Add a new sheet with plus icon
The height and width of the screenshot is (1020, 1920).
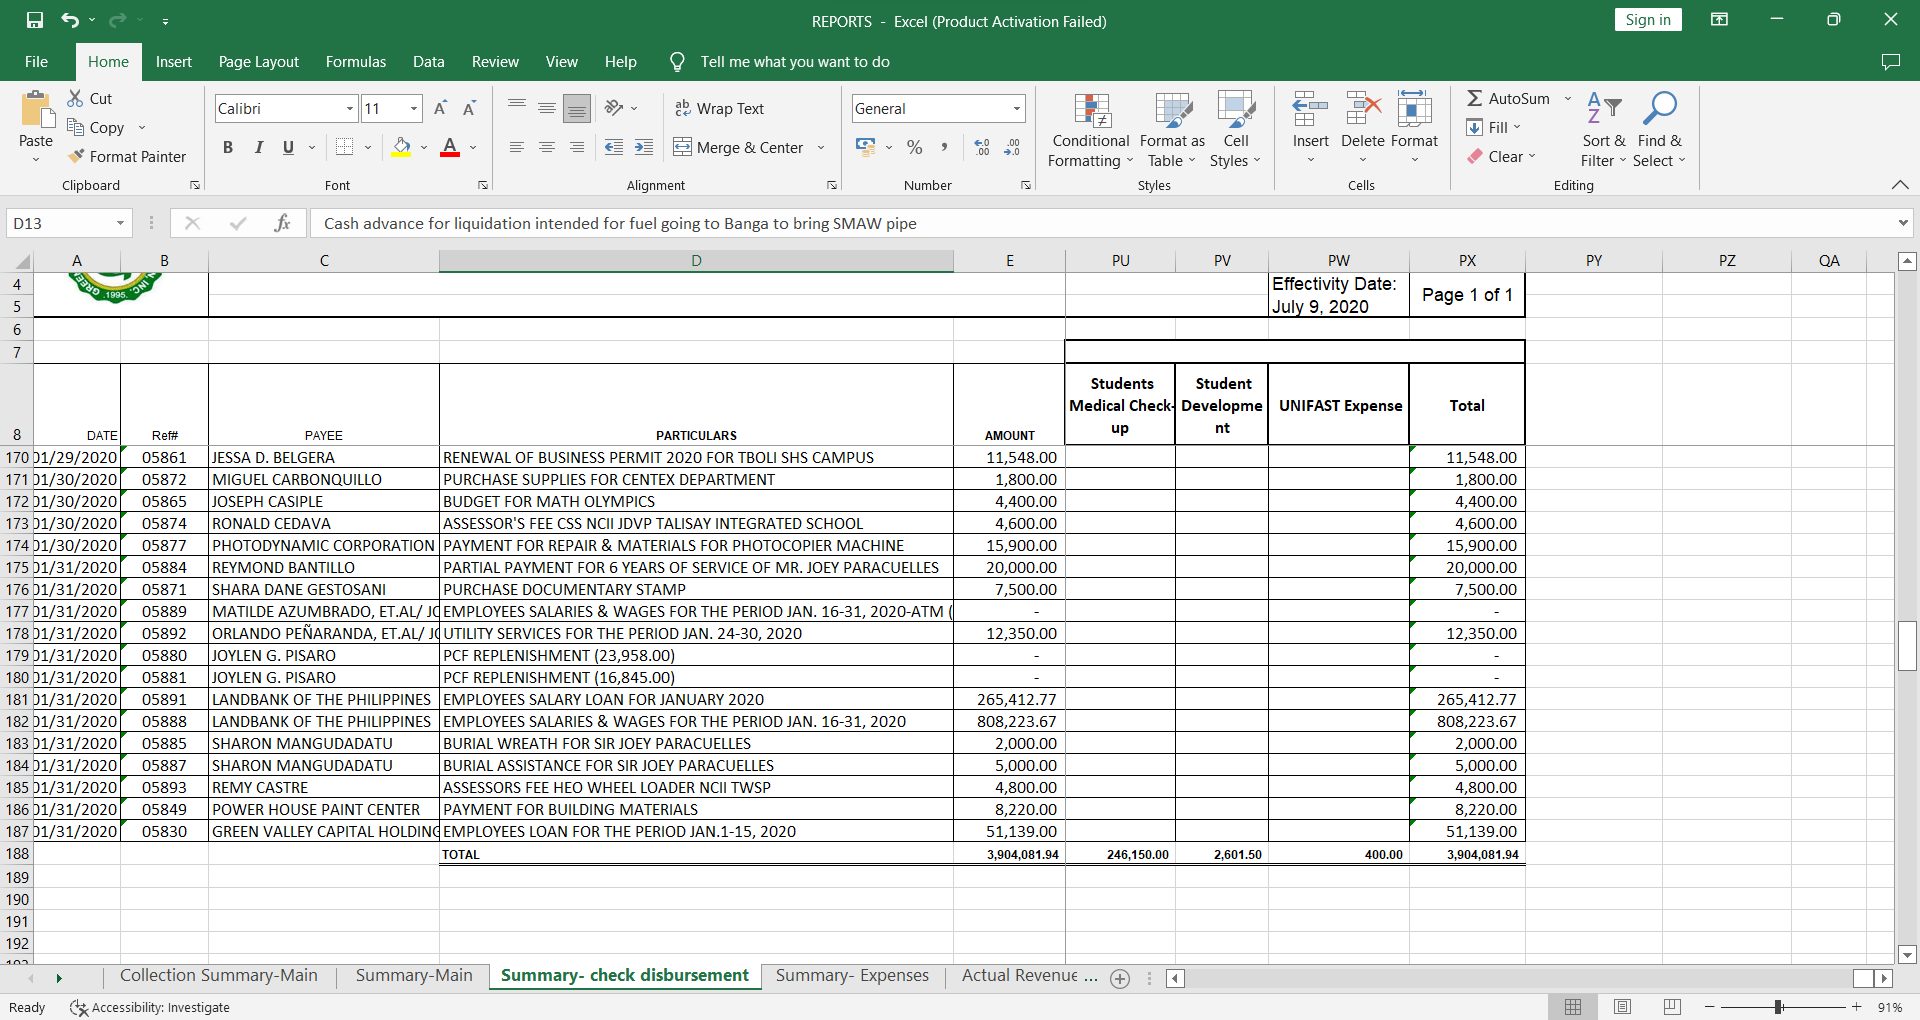point(1120,979)
